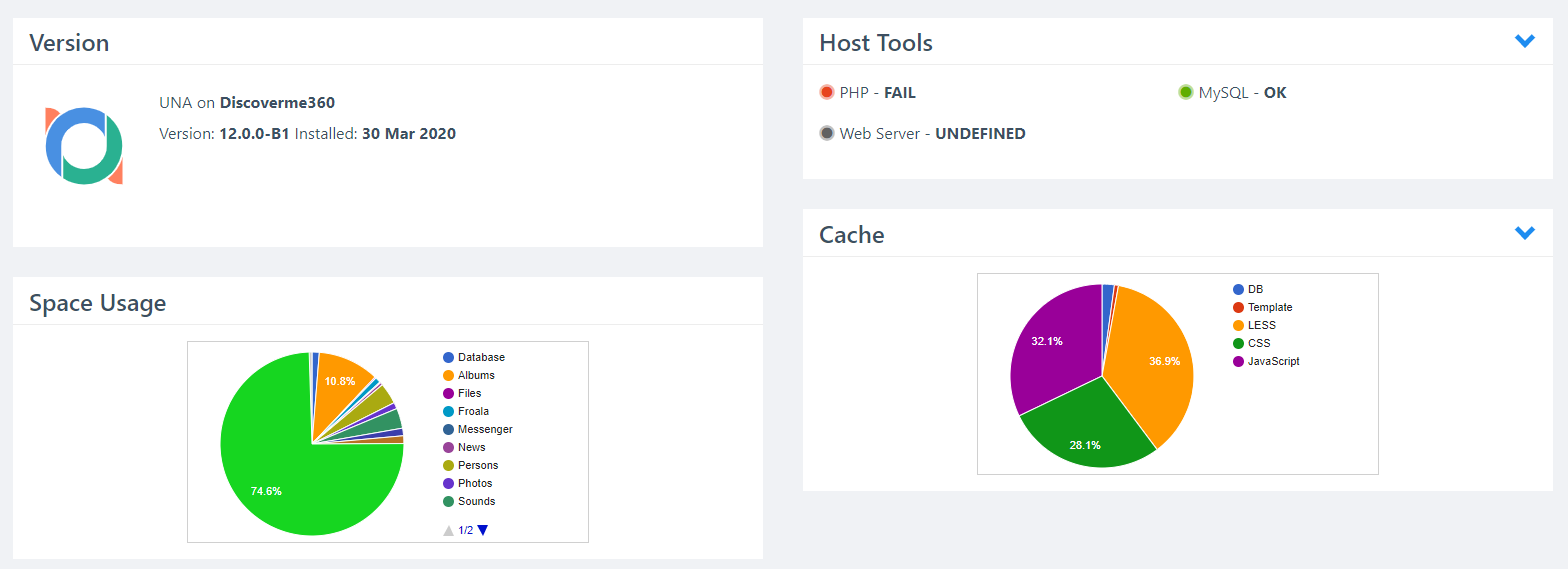Screen dimensions: 1568x569
Task: Click the JavaScript legend entry
Action: [1267, 361]
